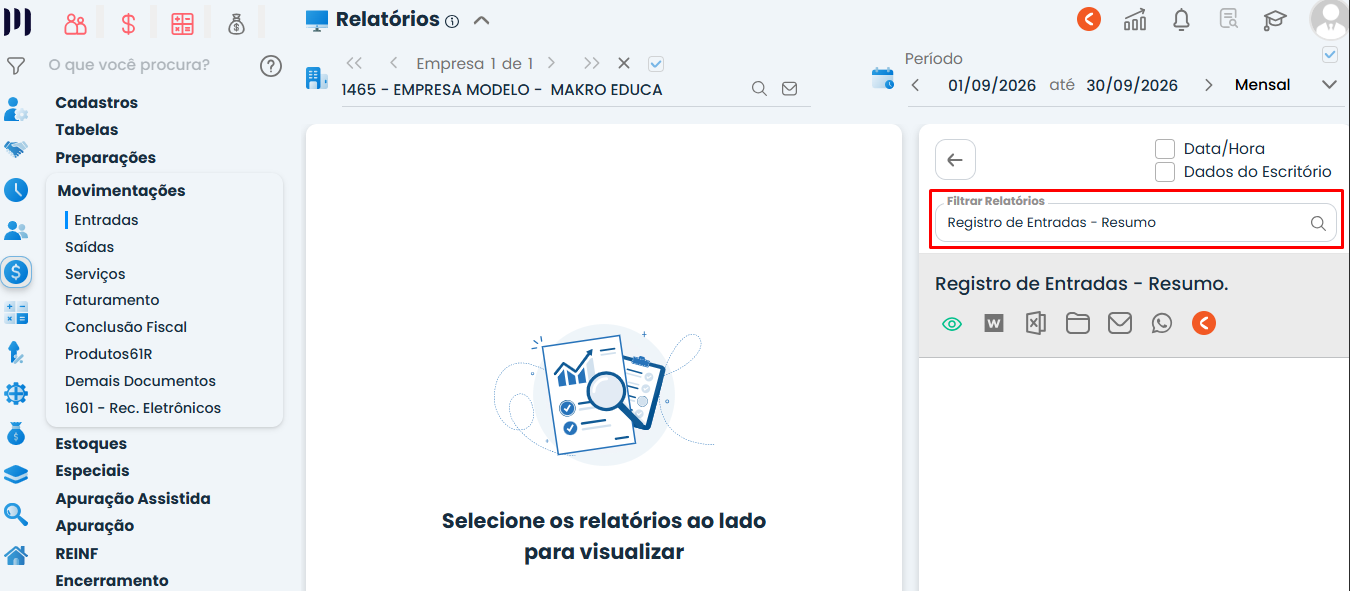Image resolution: width=1350 pixels, height=591 pixels.
Task: Open the user settings sidebar icon
Action: tap(16, 109)
